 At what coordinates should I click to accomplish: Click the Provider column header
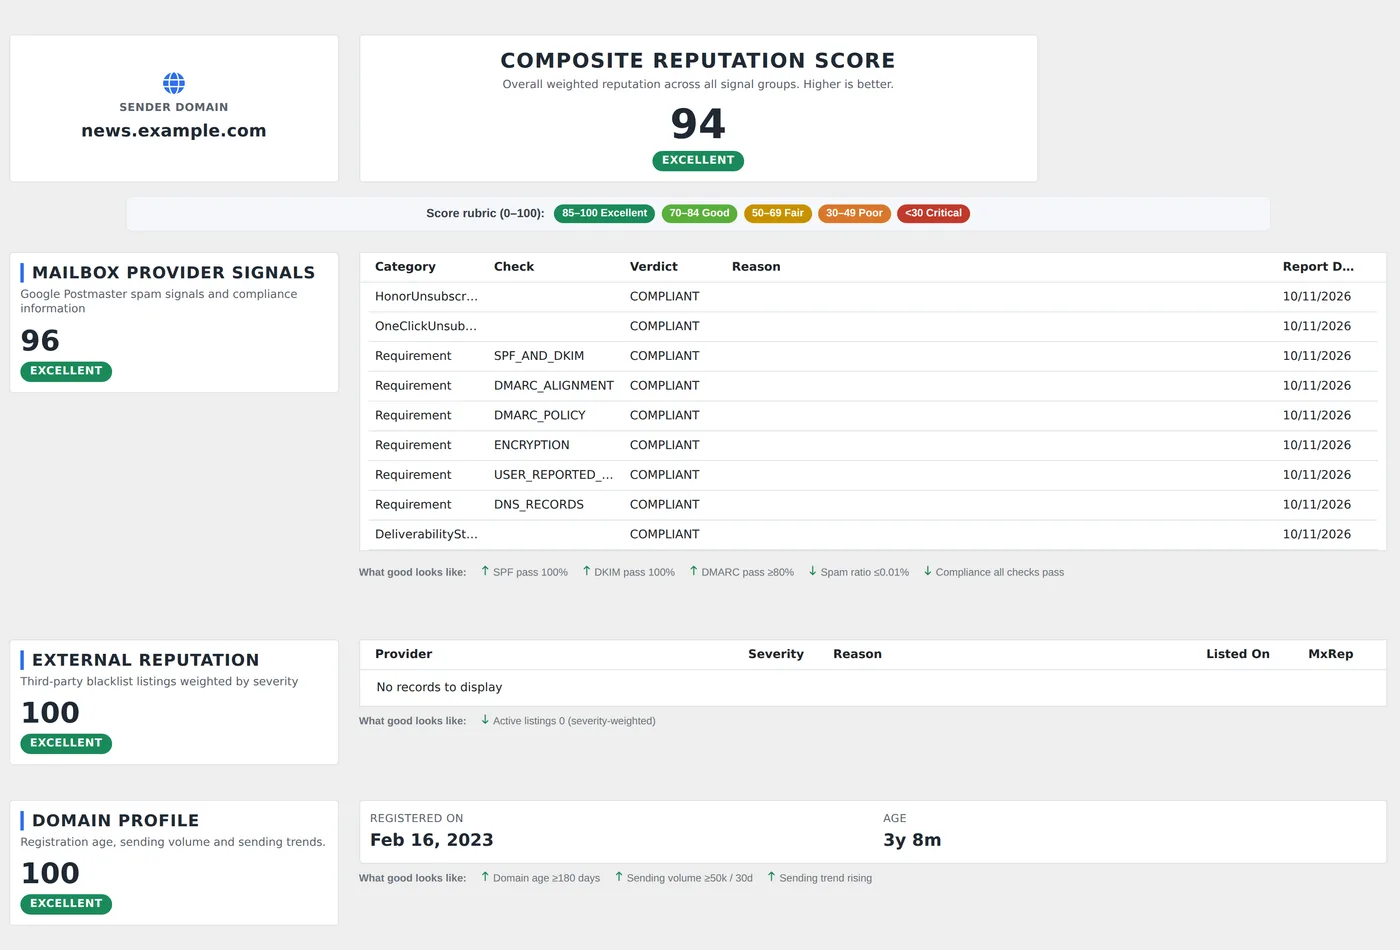coord(404,654)
